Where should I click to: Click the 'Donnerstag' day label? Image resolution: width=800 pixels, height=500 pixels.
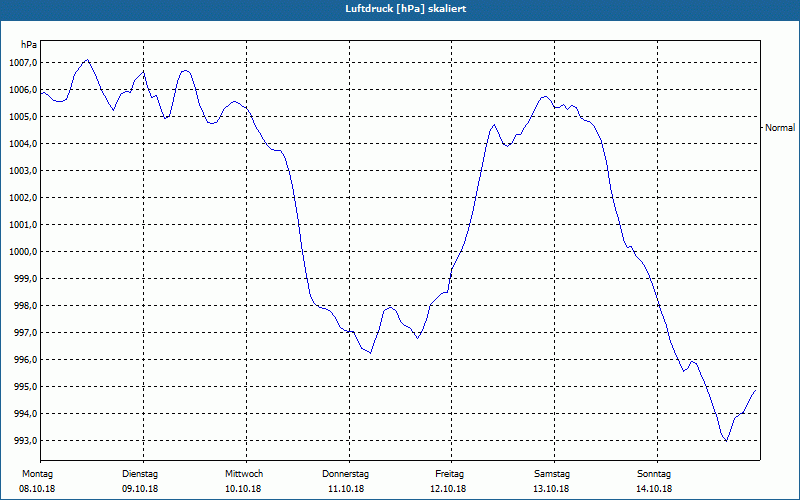[x=345, y=474]
